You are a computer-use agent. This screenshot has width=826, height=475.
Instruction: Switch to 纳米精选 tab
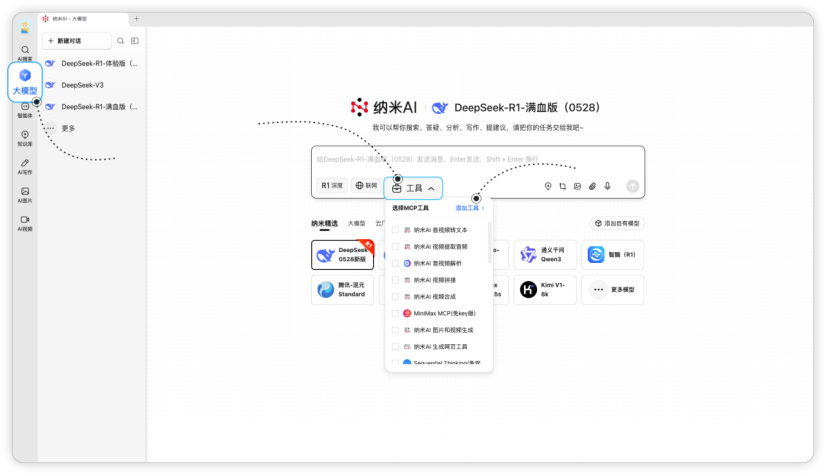click(x=324, y=223)
